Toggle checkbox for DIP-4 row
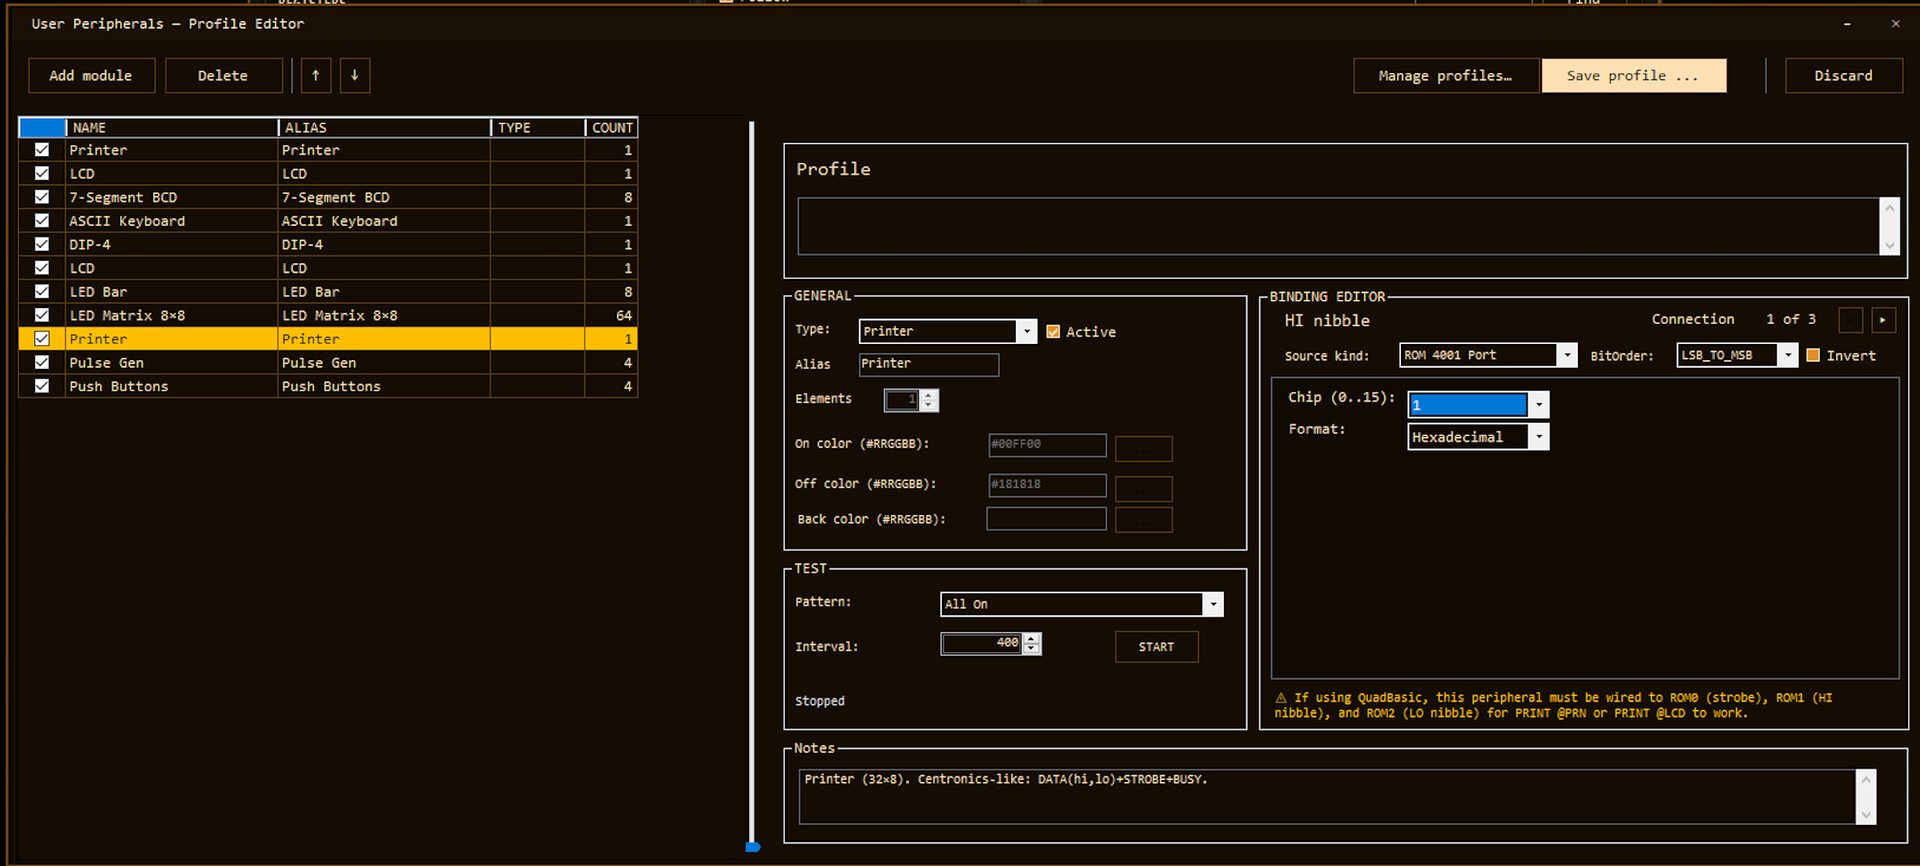The image size is (1920, 866). [x=42, y=244]
